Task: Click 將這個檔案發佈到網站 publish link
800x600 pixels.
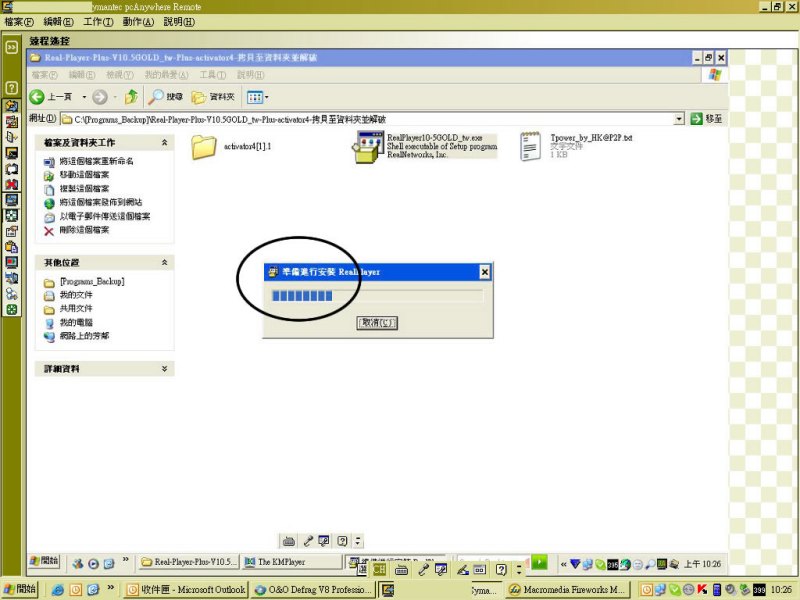Action: tap(101, 203)
